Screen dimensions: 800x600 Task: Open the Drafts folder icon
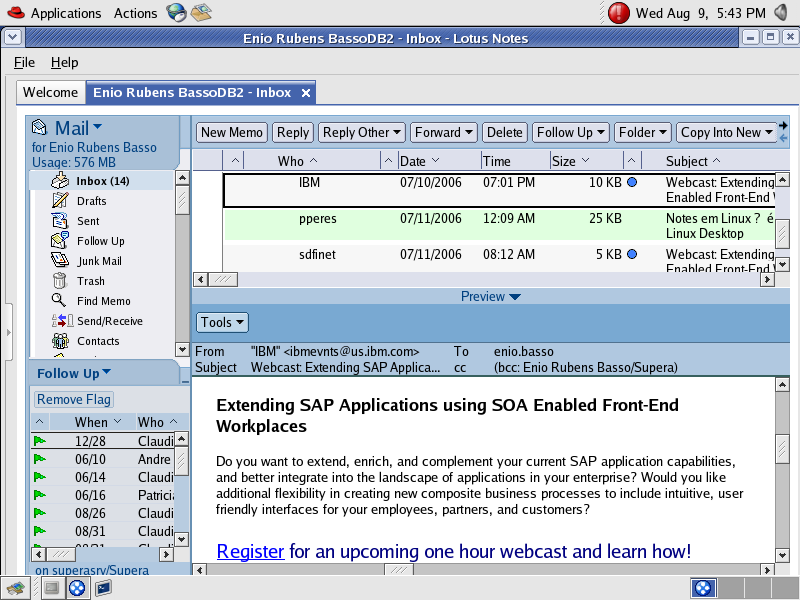click(x=60, y=201)
